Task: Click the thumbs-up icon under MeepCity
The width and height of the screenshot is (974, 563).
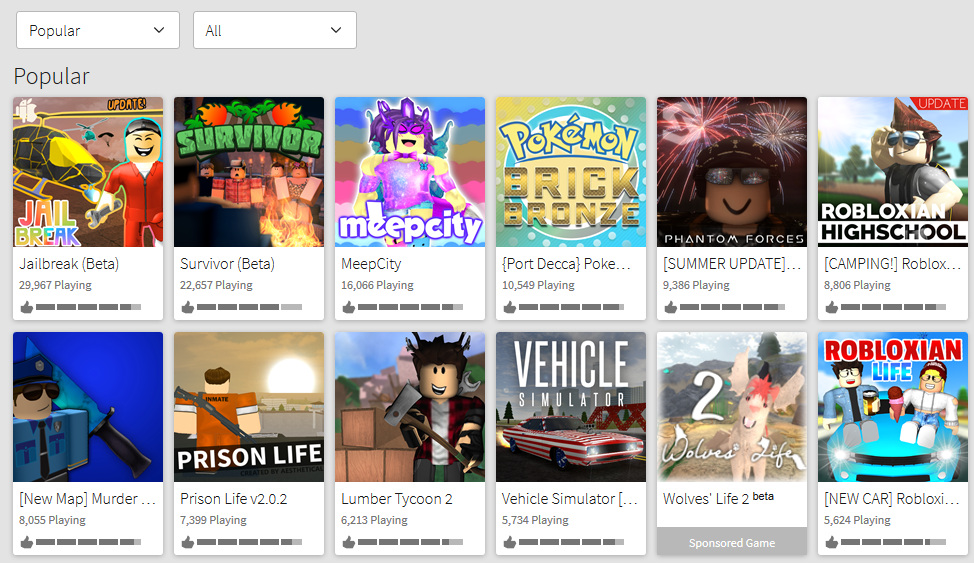Action: pyautogui.click(x=349, y=307)
